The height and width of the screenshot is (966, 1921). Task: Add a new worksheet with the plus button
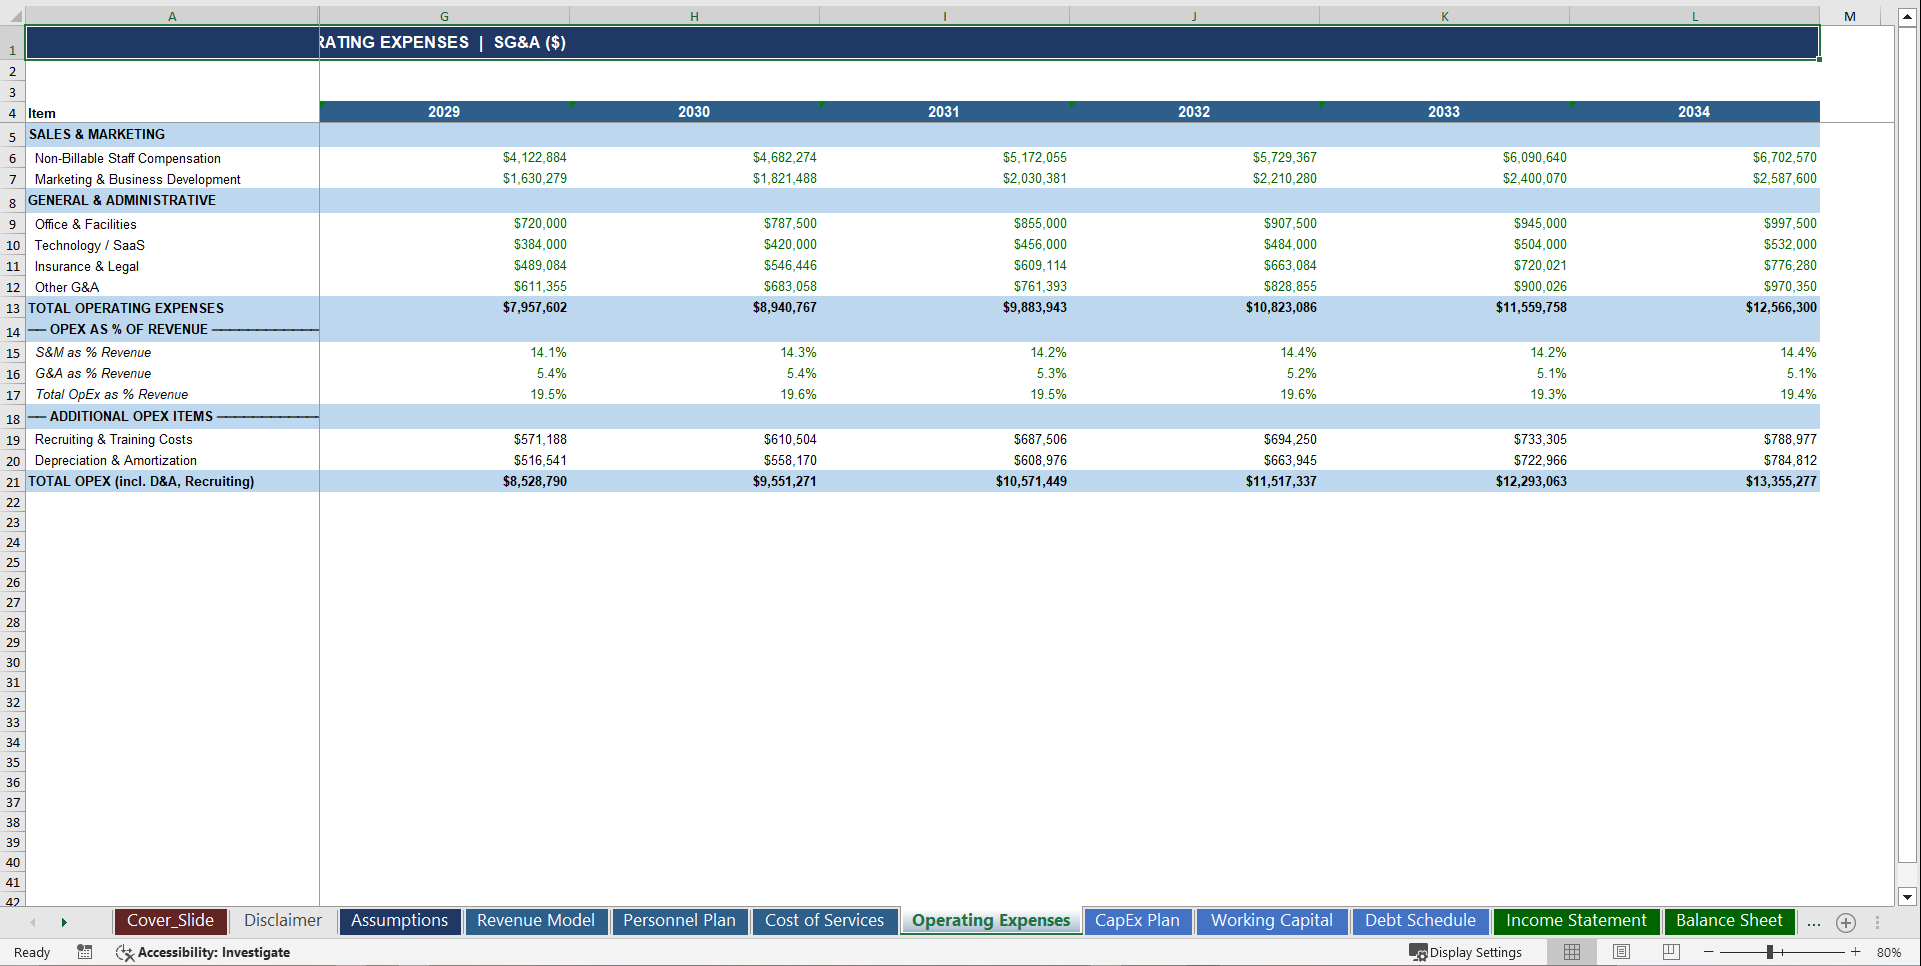point(1845,921)
